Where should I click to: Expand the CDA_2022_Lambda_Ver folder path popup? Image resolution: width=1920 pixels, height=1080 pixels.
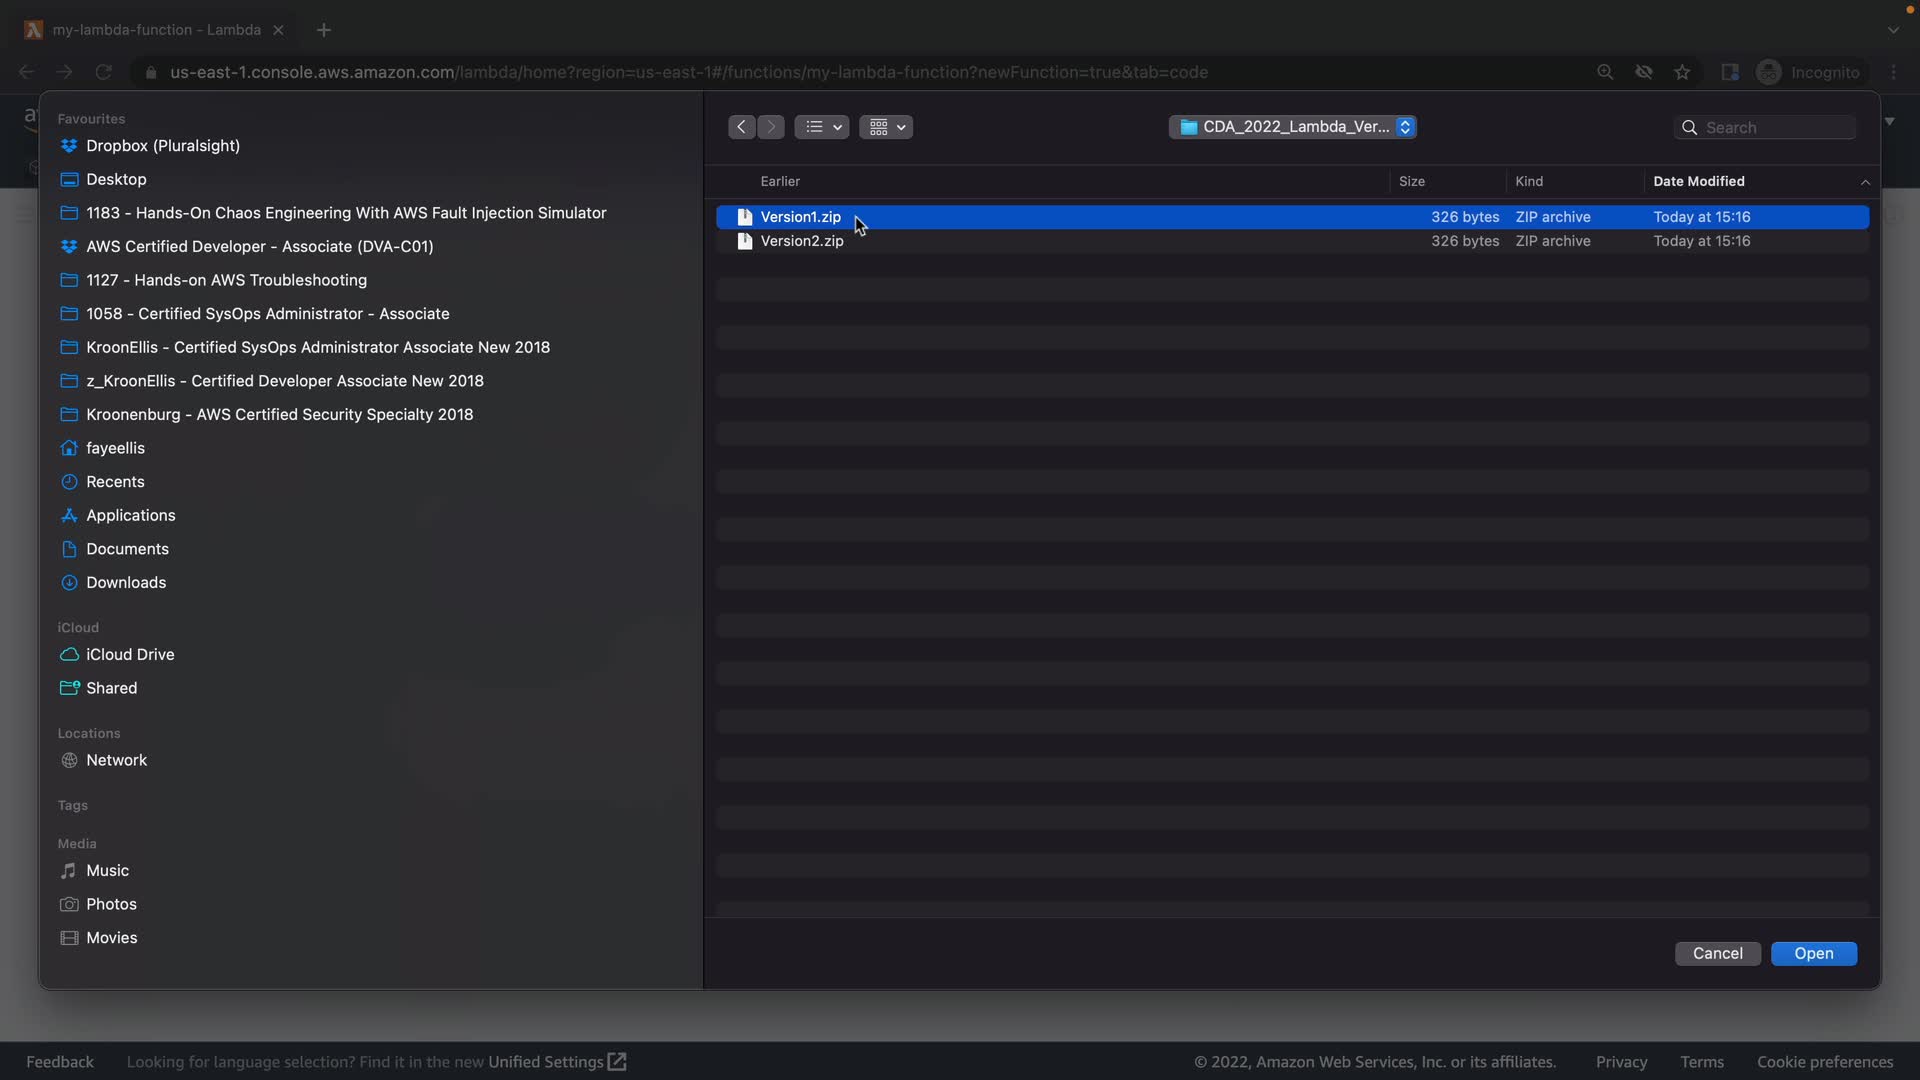pyautogui.click(x=1292, y=127)
